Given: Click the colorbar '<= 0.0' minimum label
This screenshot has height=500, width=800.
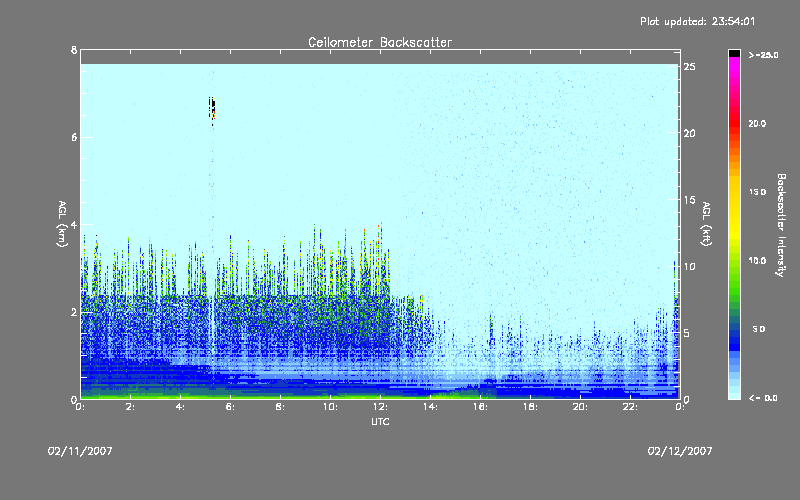Looking at the screenshot, I should (763, 398).
